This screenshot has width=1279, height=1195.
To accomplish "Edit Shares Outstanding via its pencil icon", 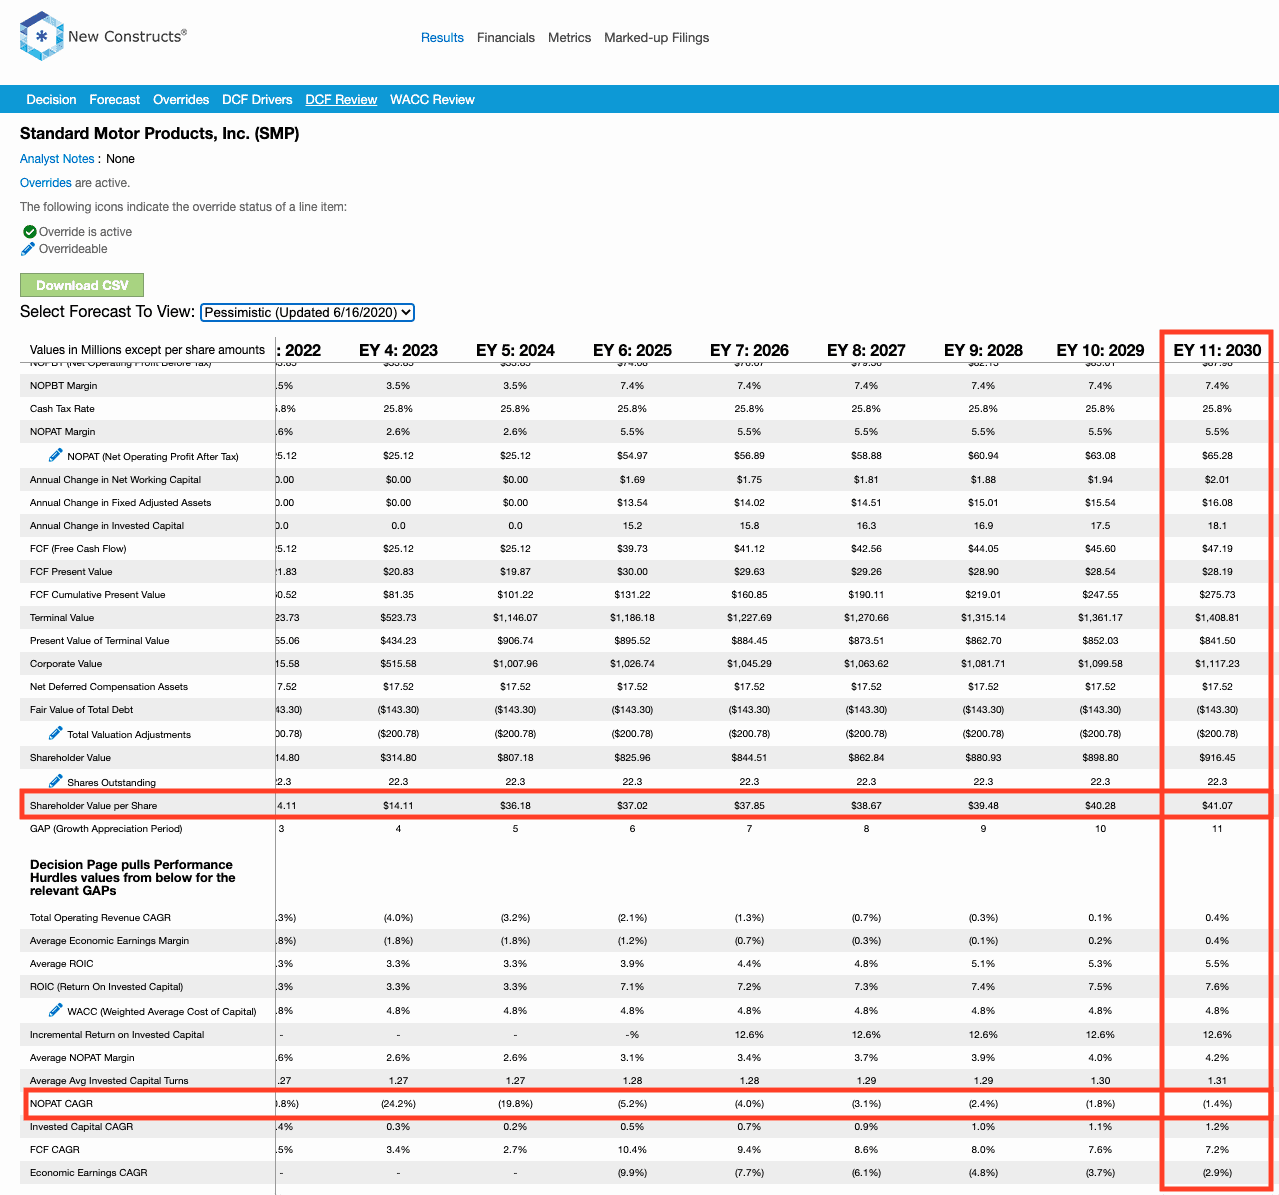I will click(x=56, y=781).
